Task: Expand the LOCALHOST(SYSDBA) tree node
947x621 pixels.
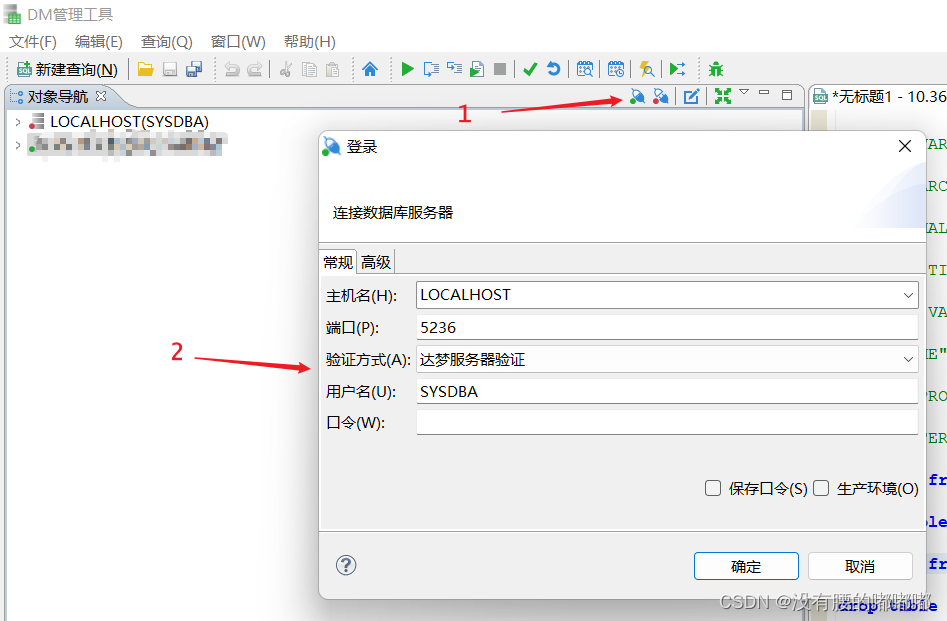Action: click(x=18, y=122)
